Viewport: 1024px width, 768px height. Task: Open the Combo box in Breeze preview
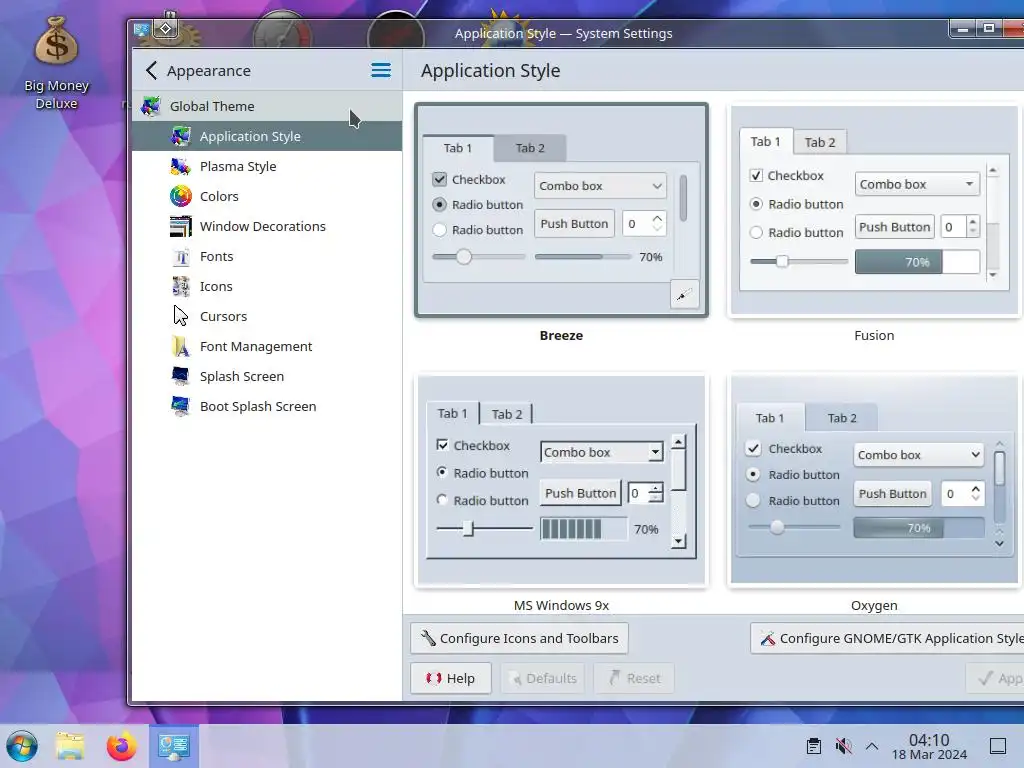[600, 185]
